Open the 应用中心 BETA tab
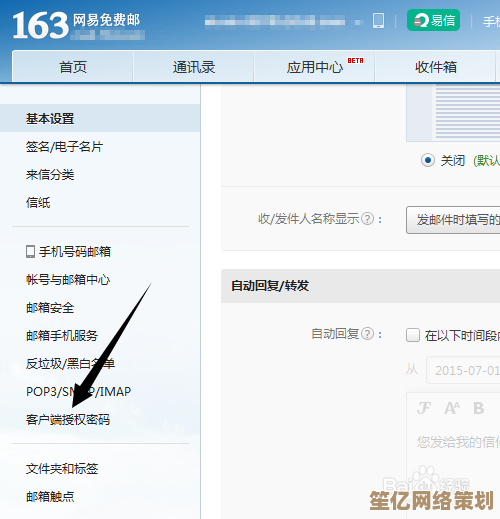The width and height of the screenshot is (500, 519). click(x=314, y=67)
